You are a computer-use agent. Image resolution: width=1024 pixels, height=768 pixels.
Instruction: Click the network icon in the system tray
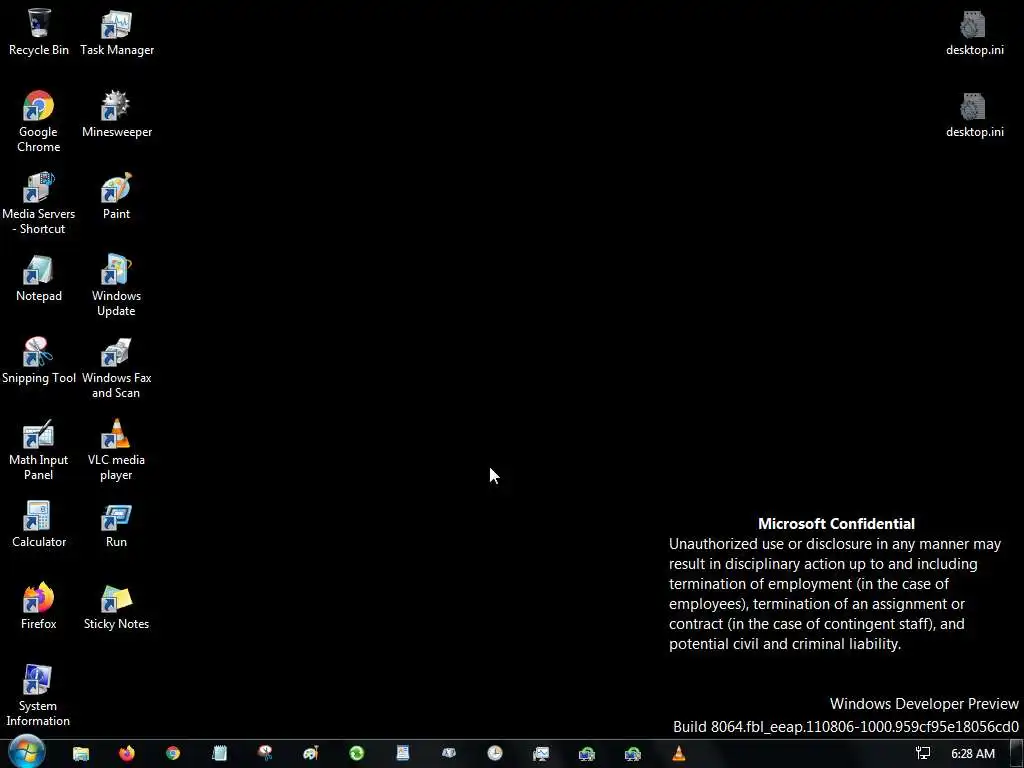(x=923, y=754)
